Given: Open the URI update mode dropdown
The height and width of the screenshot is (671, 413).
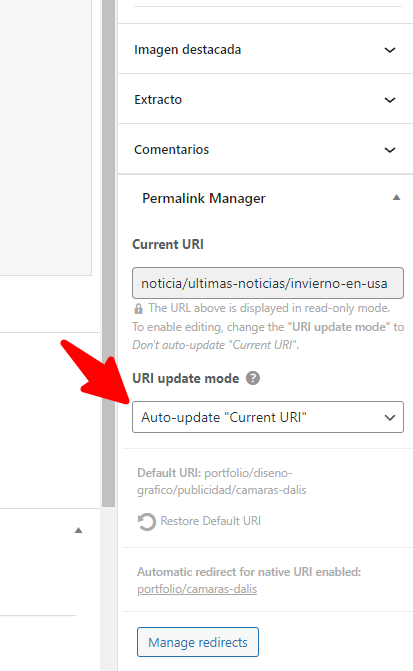Looking at the screenshot, I should [268, 417].
